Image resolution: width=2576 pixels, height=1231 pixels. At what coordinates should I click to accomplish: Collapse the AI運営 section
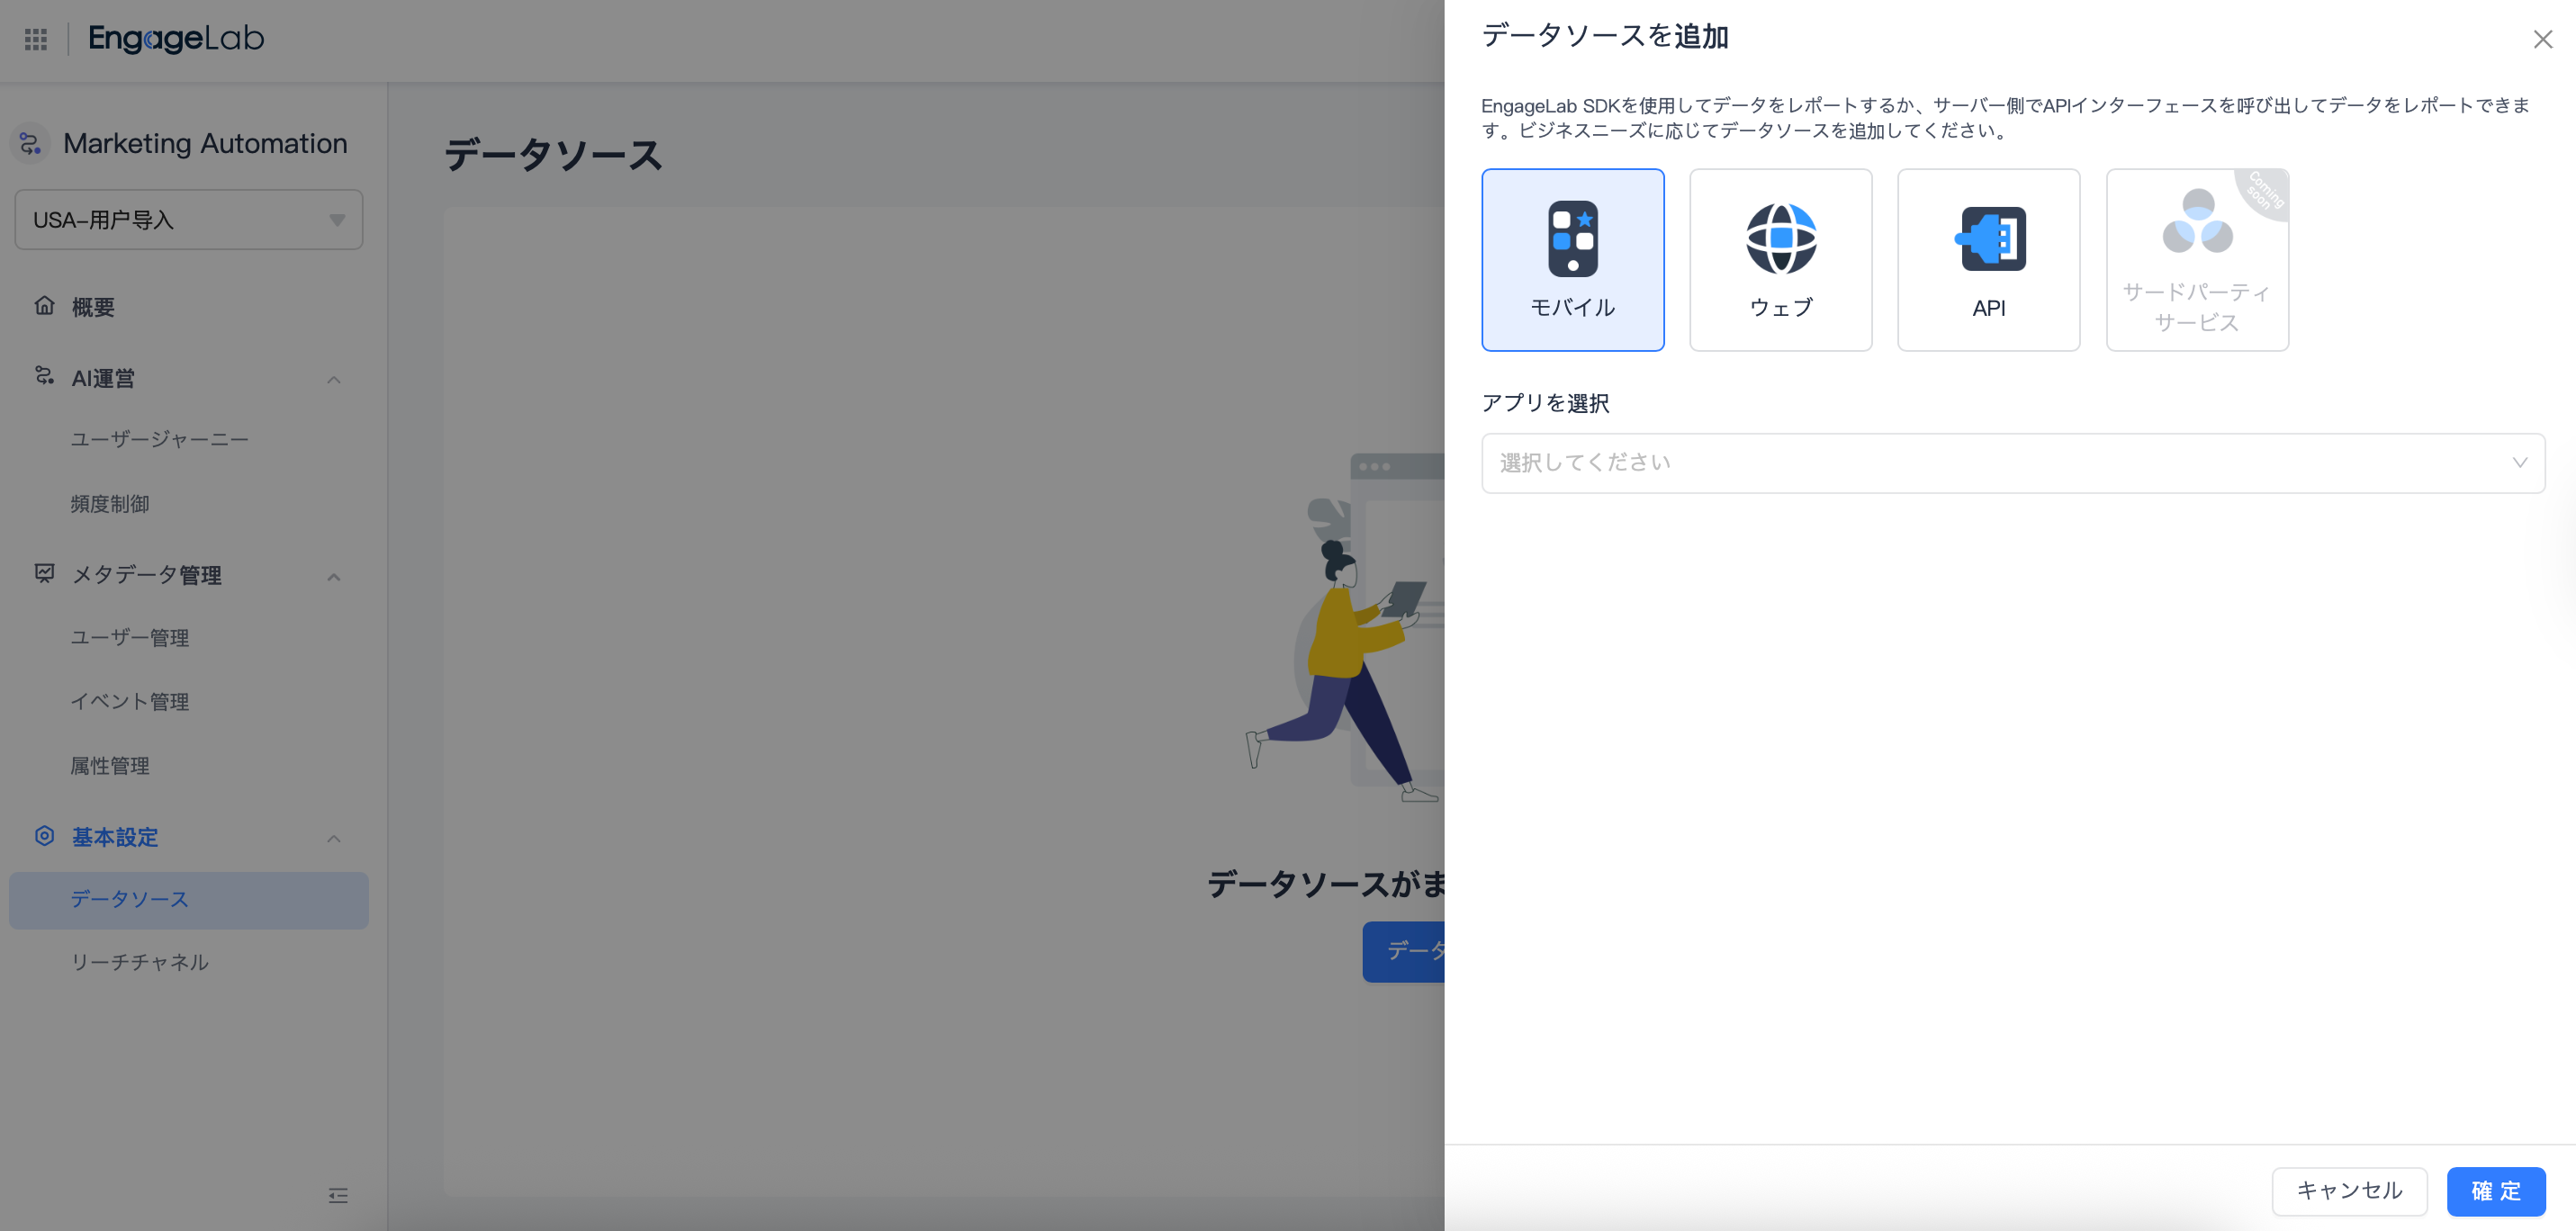tap(334, 380)
